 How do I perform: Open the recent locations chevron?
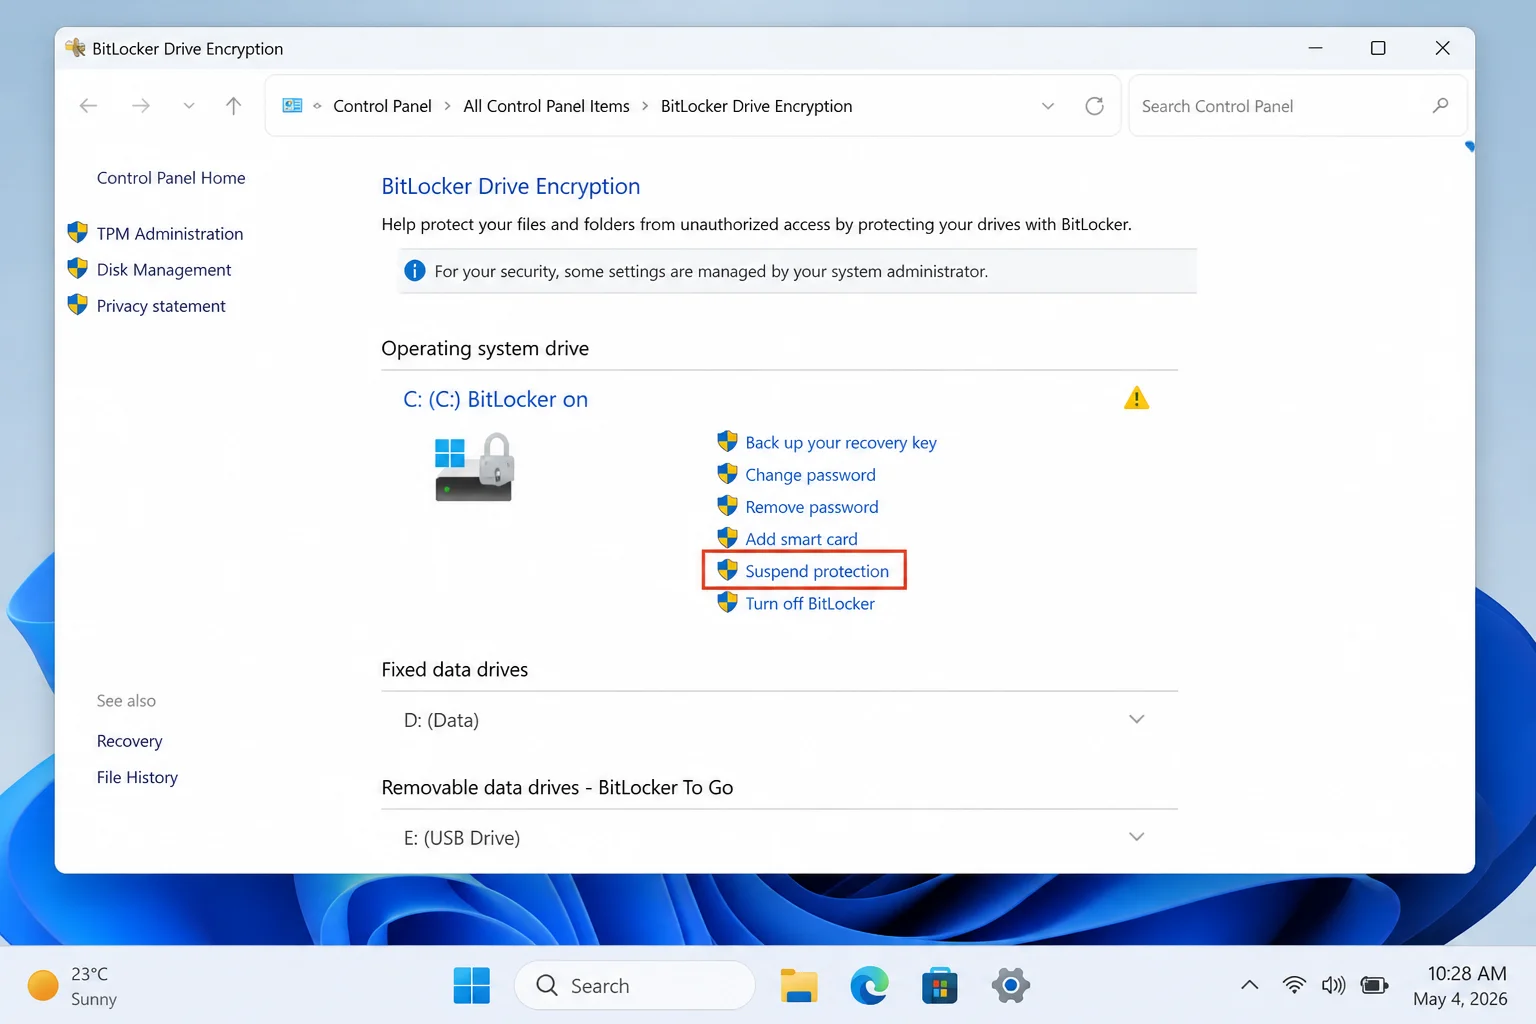(x=188, y=106)
